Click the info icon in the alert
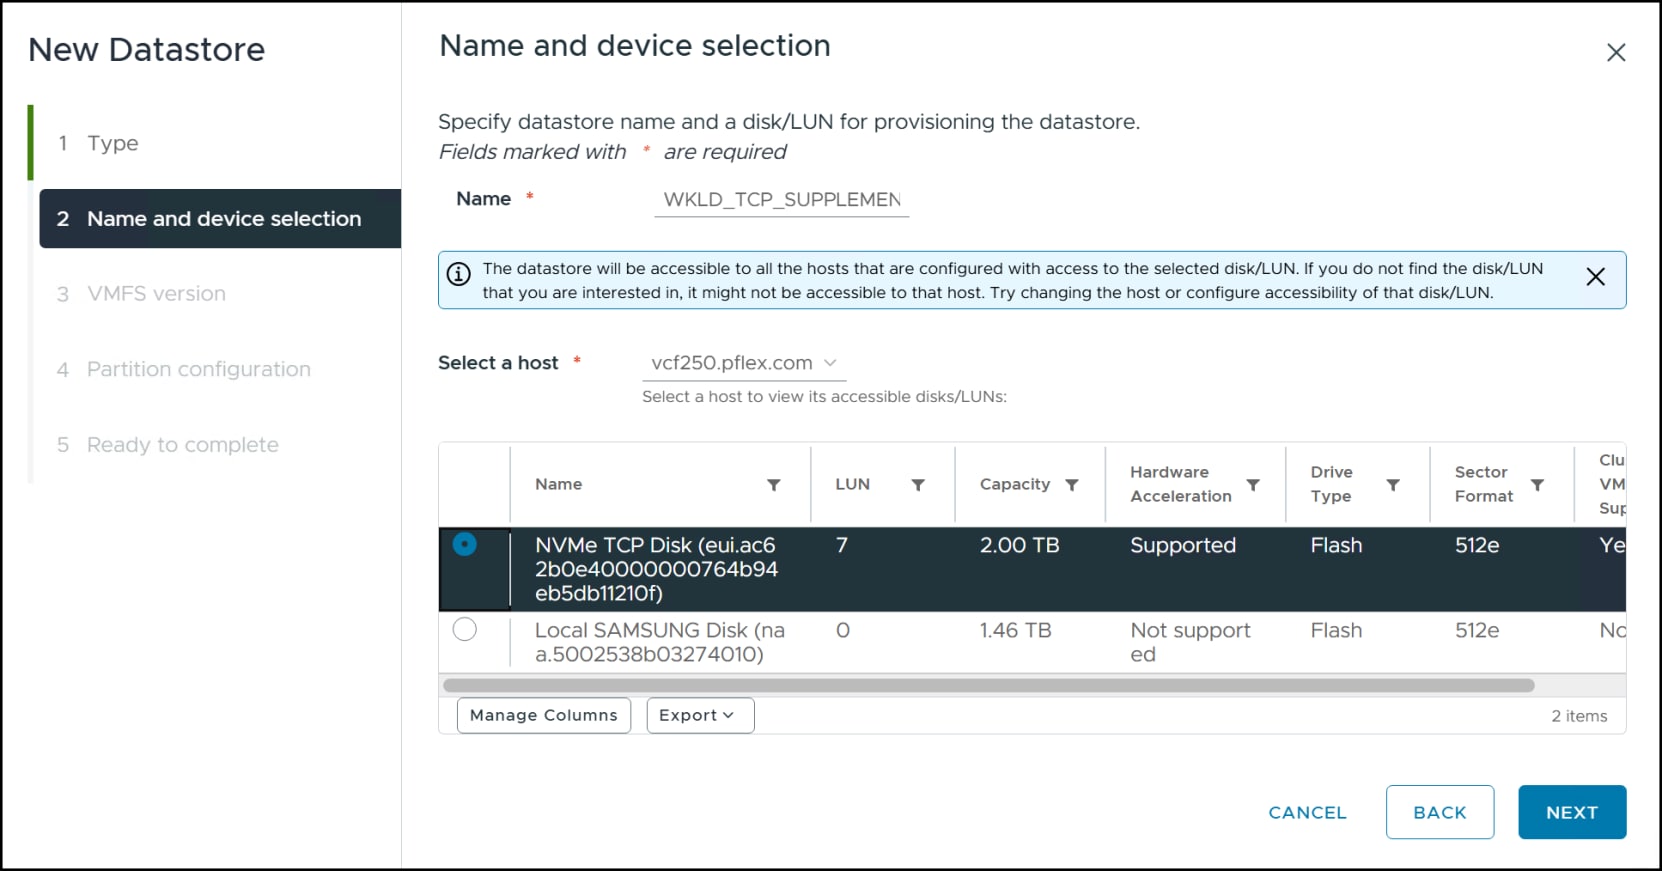 click(458, 274)
